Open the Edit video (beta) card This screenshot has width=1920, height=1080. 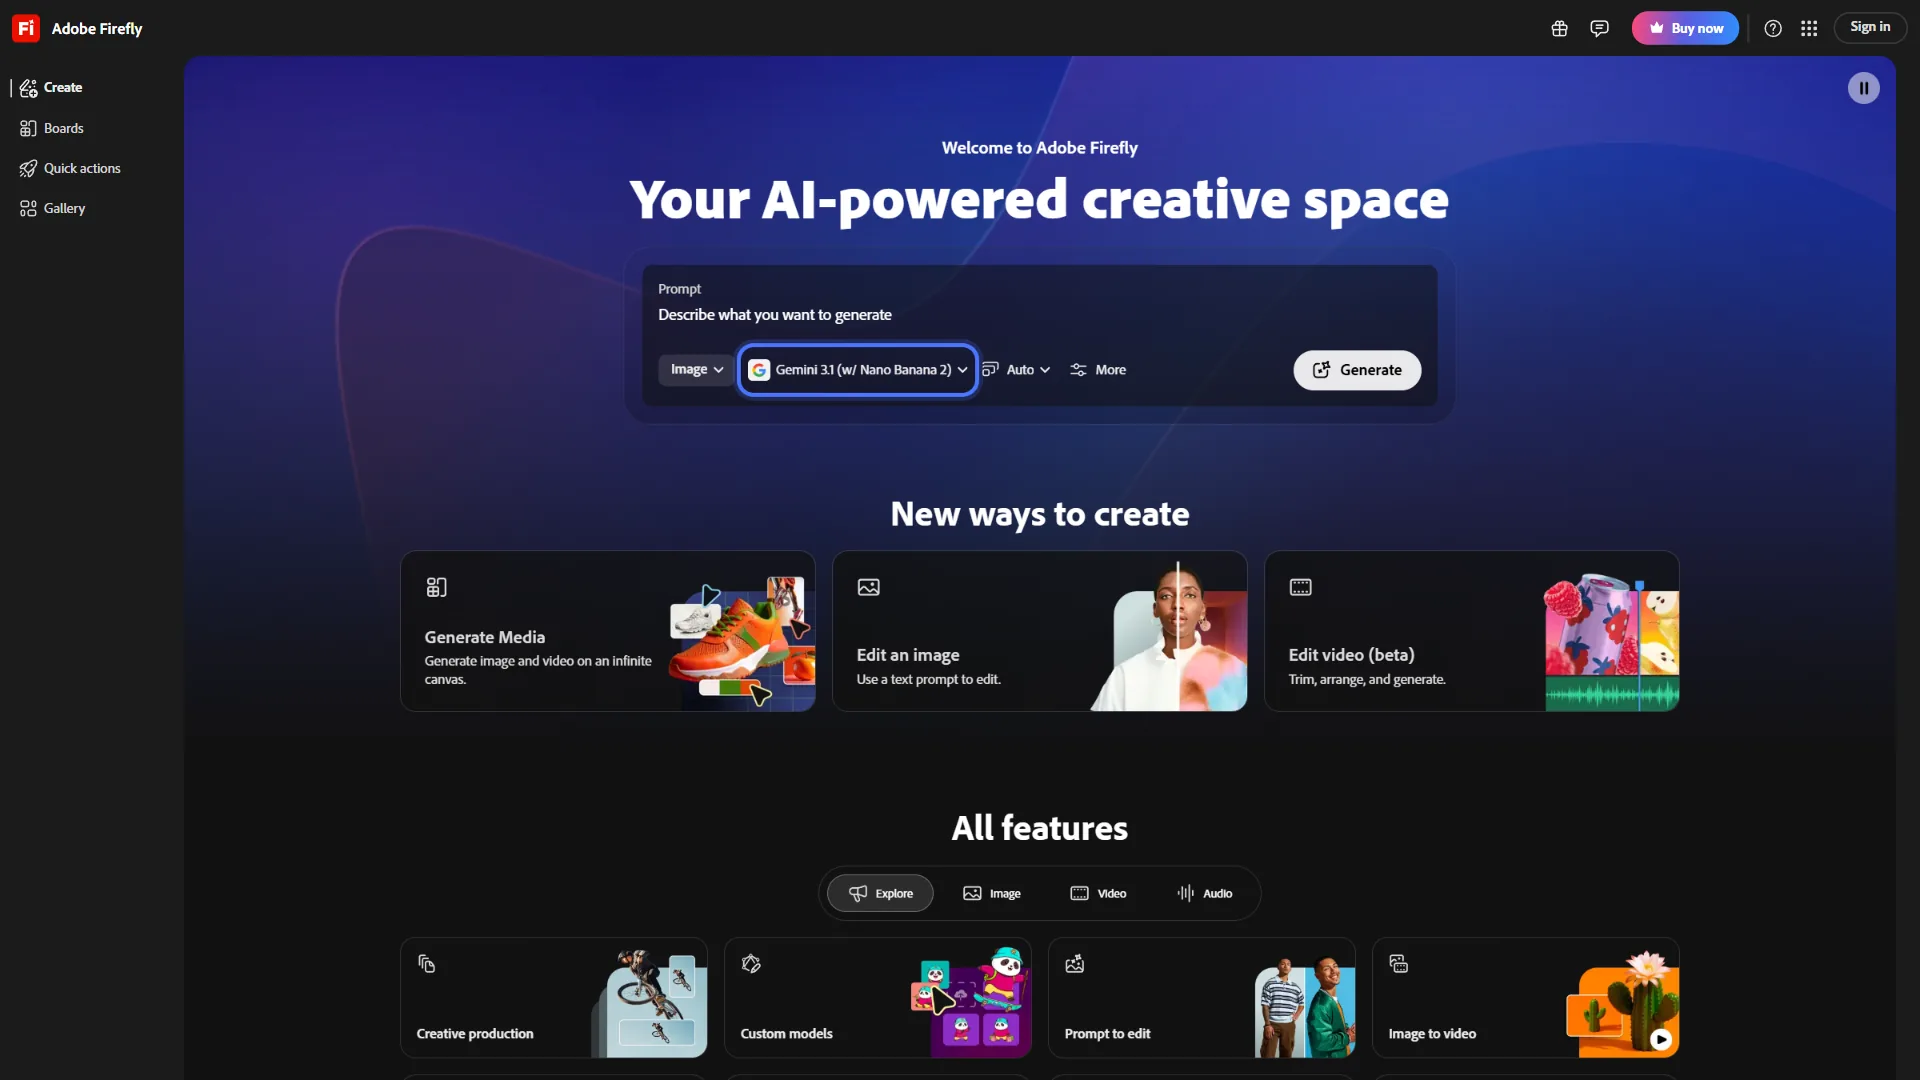[x=1472, y=631]
